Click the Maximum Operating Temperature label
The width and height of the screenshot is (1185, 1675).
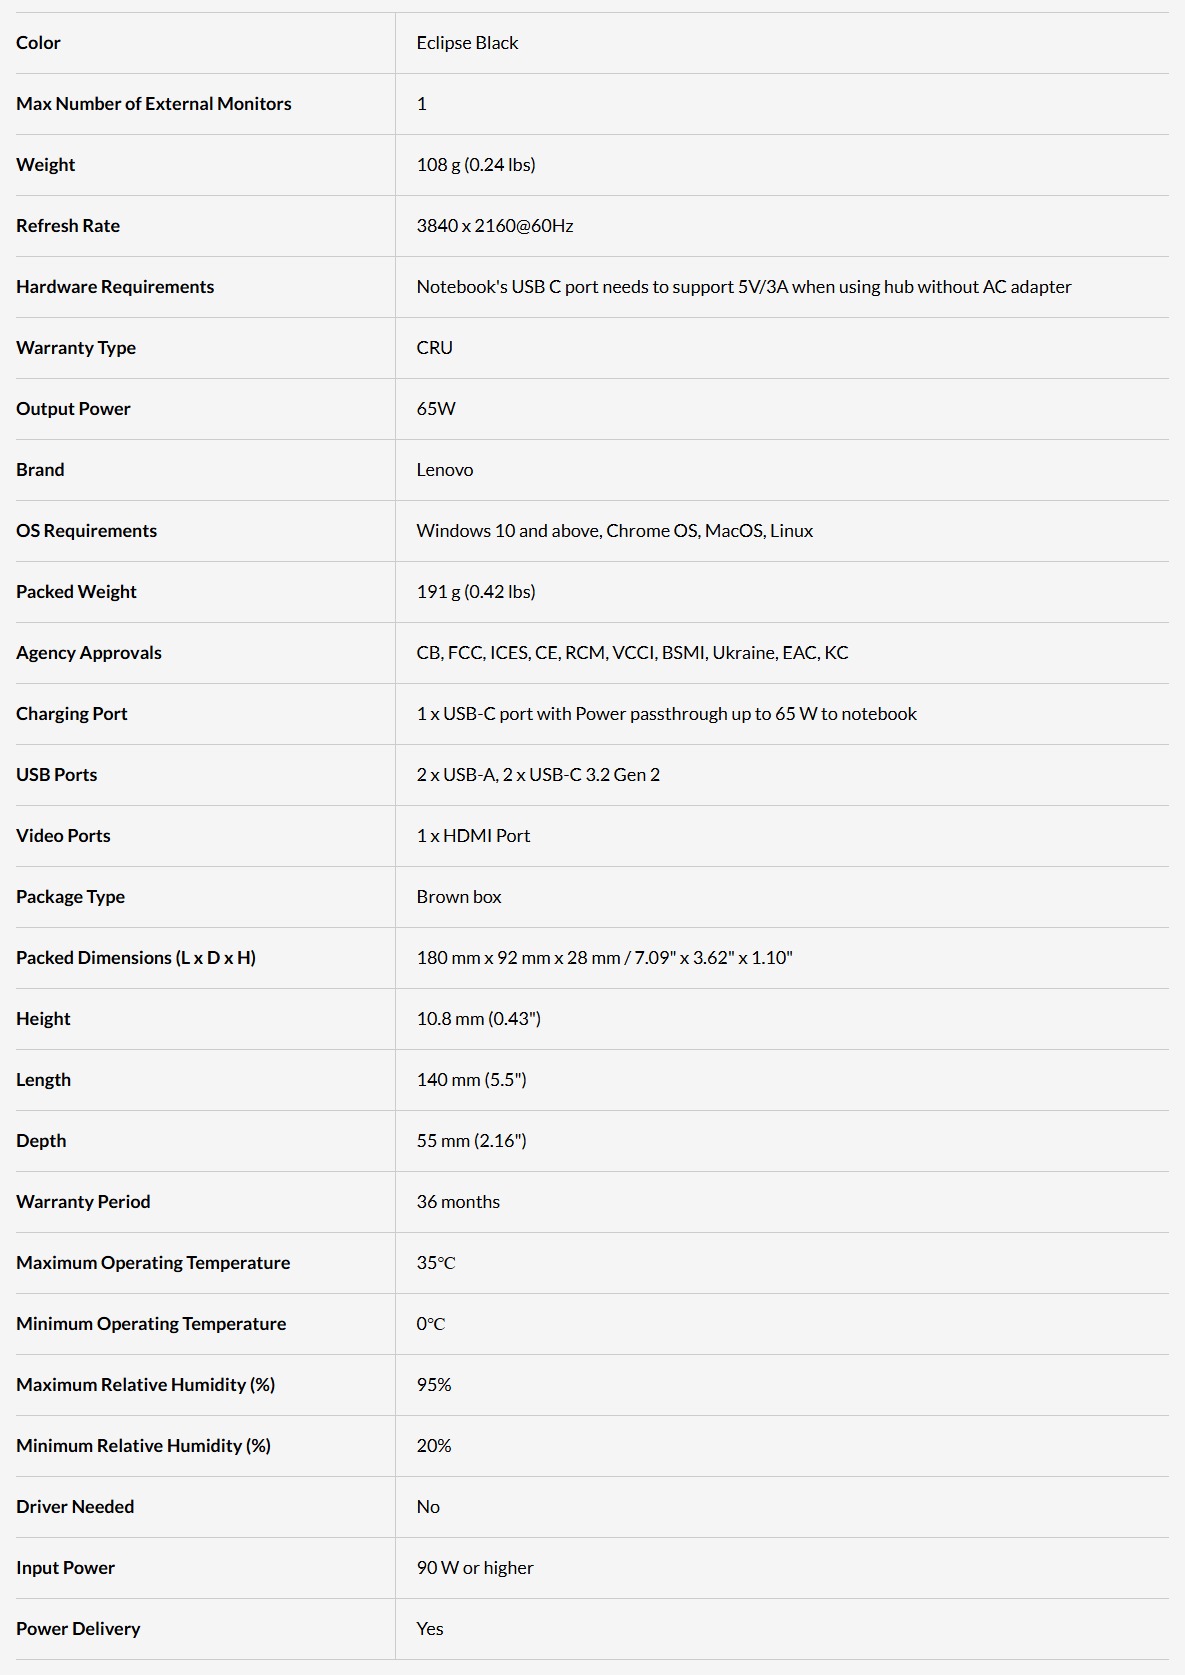(x=153, y=1263)
